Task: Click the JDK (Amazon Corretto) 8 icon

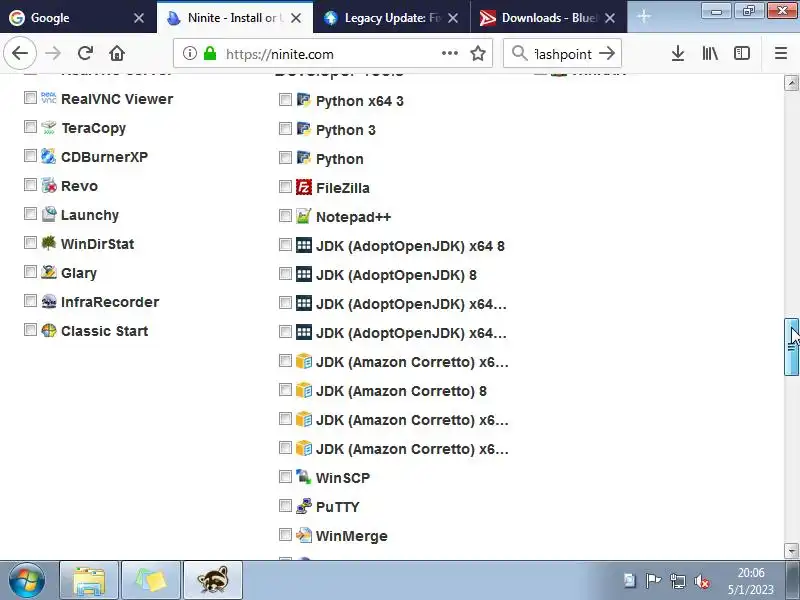Action: coord(304,390)
